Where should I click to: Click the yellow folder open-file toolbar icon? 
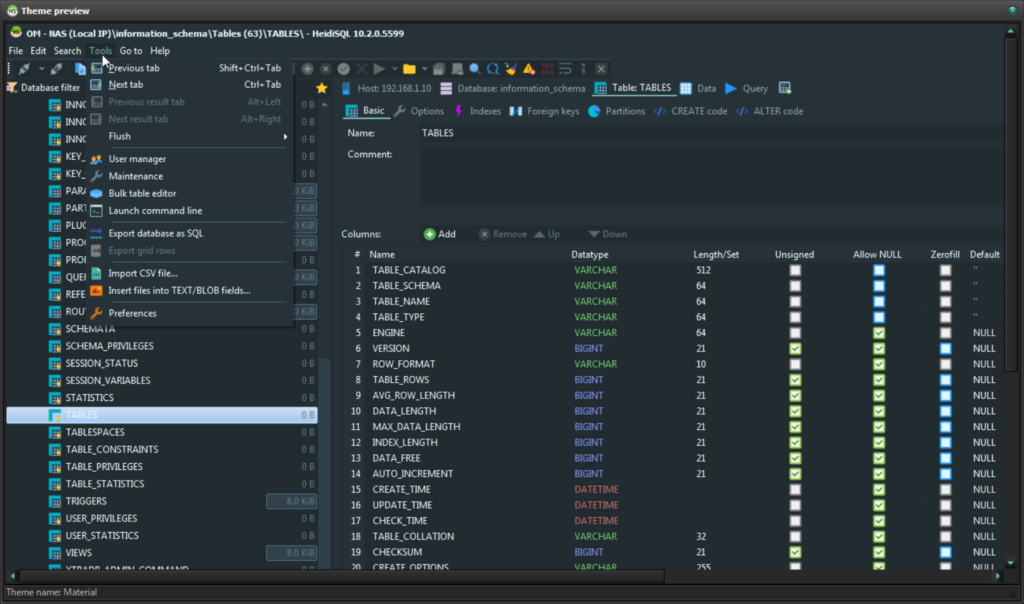pos(409,69)
